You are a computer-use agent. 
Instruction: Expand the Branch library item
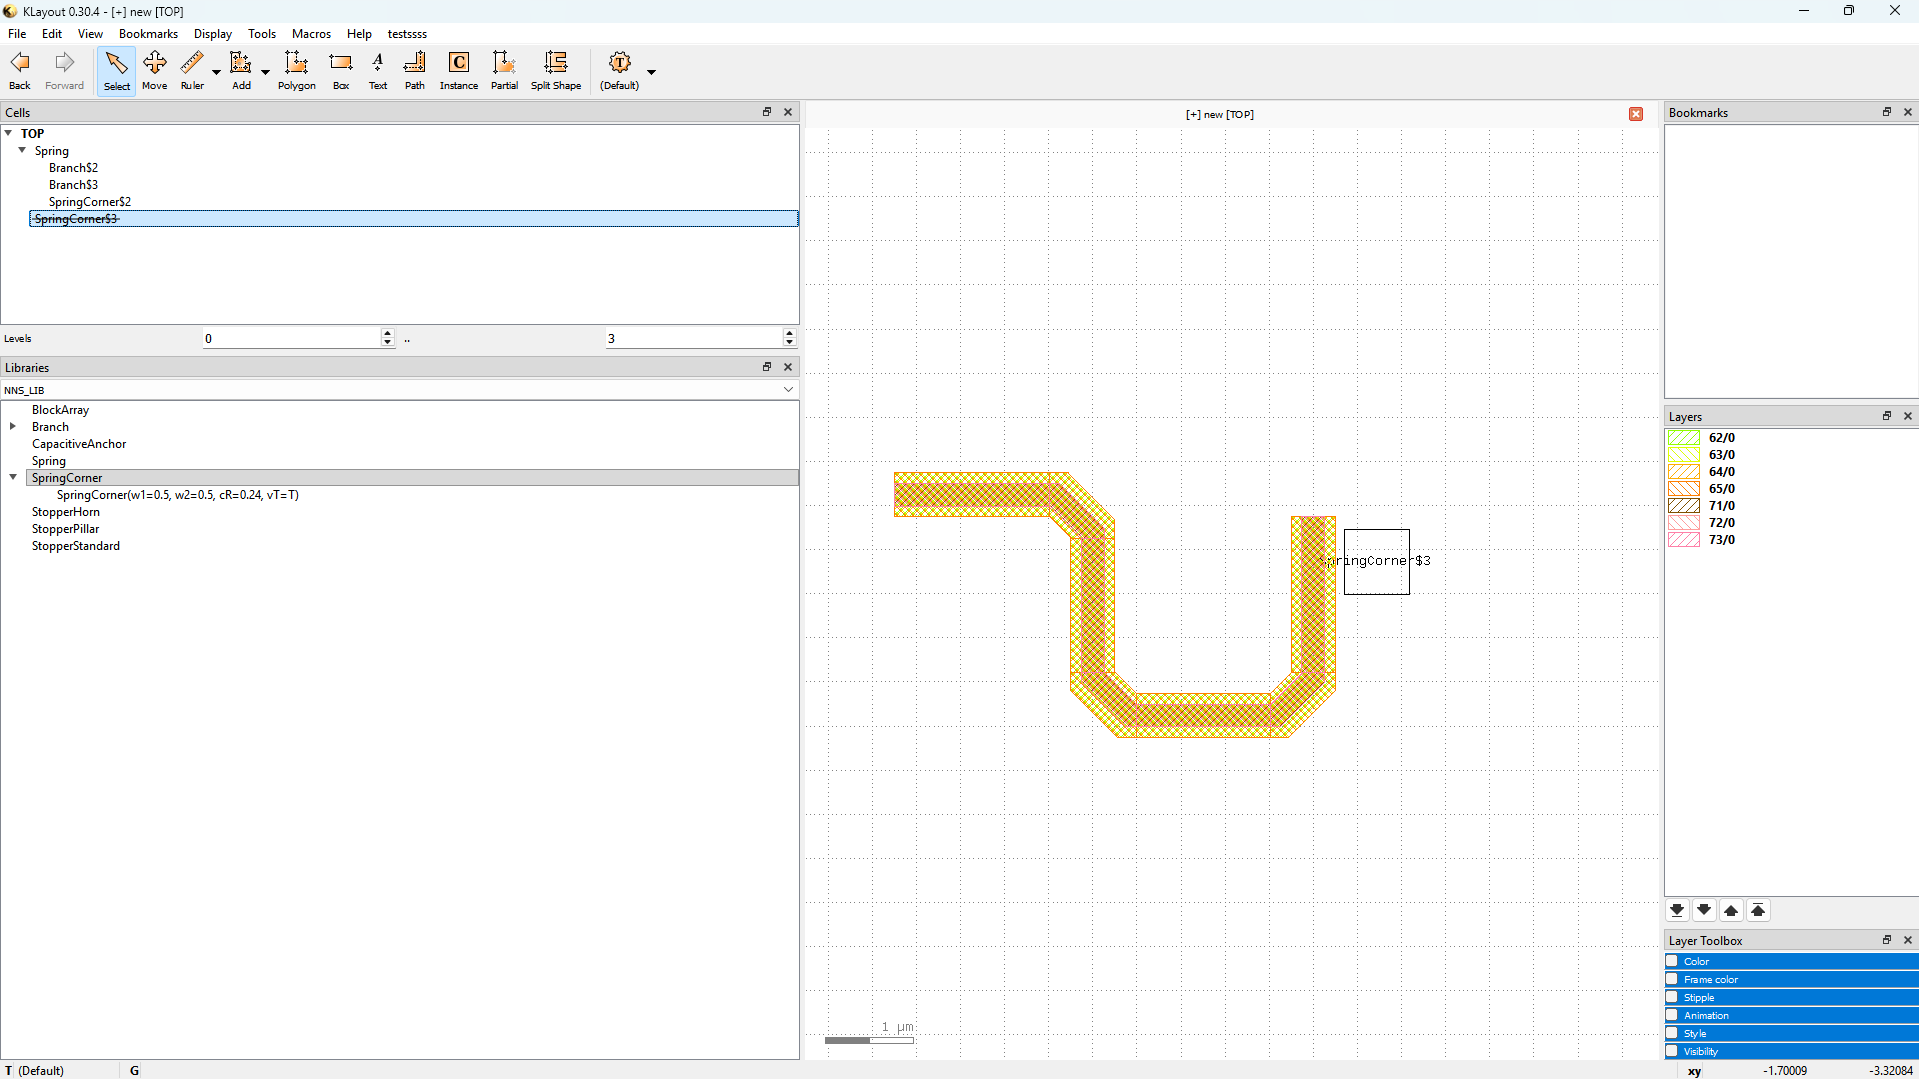[13, 427]
